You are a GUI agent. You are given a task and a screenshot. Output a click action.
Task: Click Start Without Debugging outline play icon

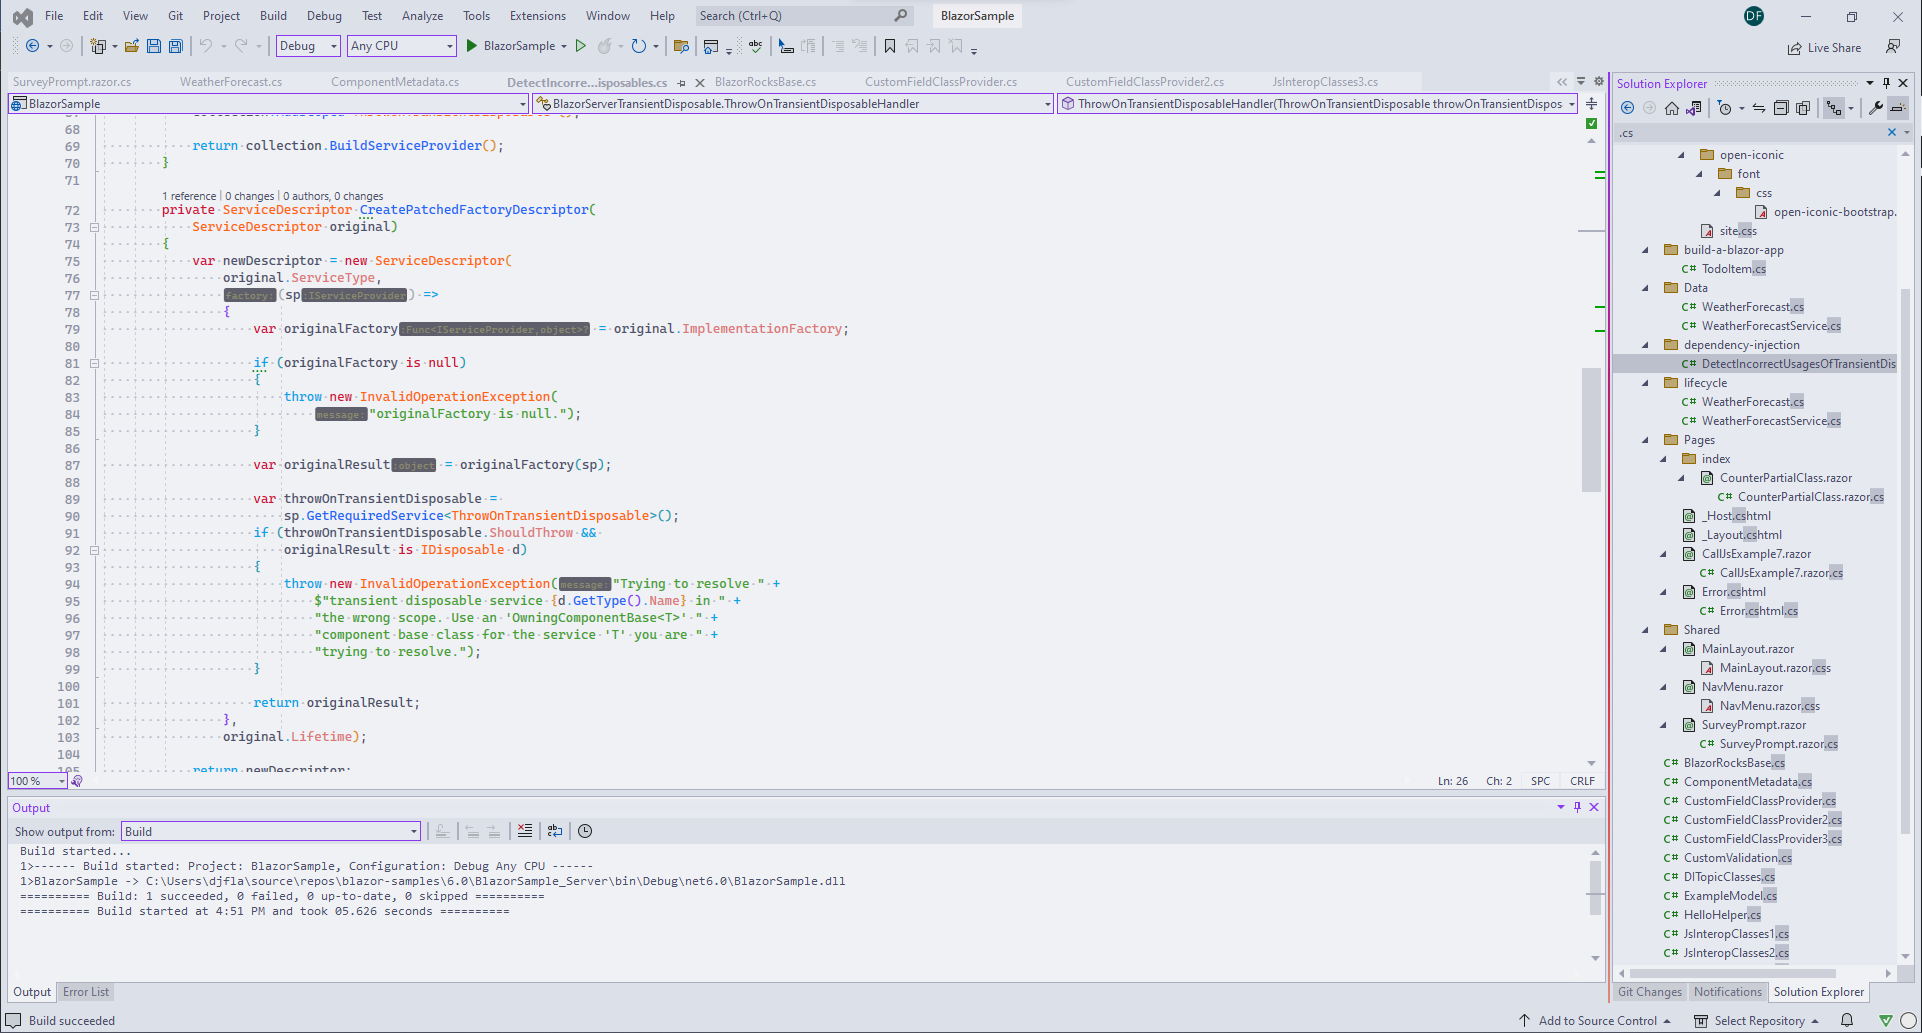click(580, 46)
